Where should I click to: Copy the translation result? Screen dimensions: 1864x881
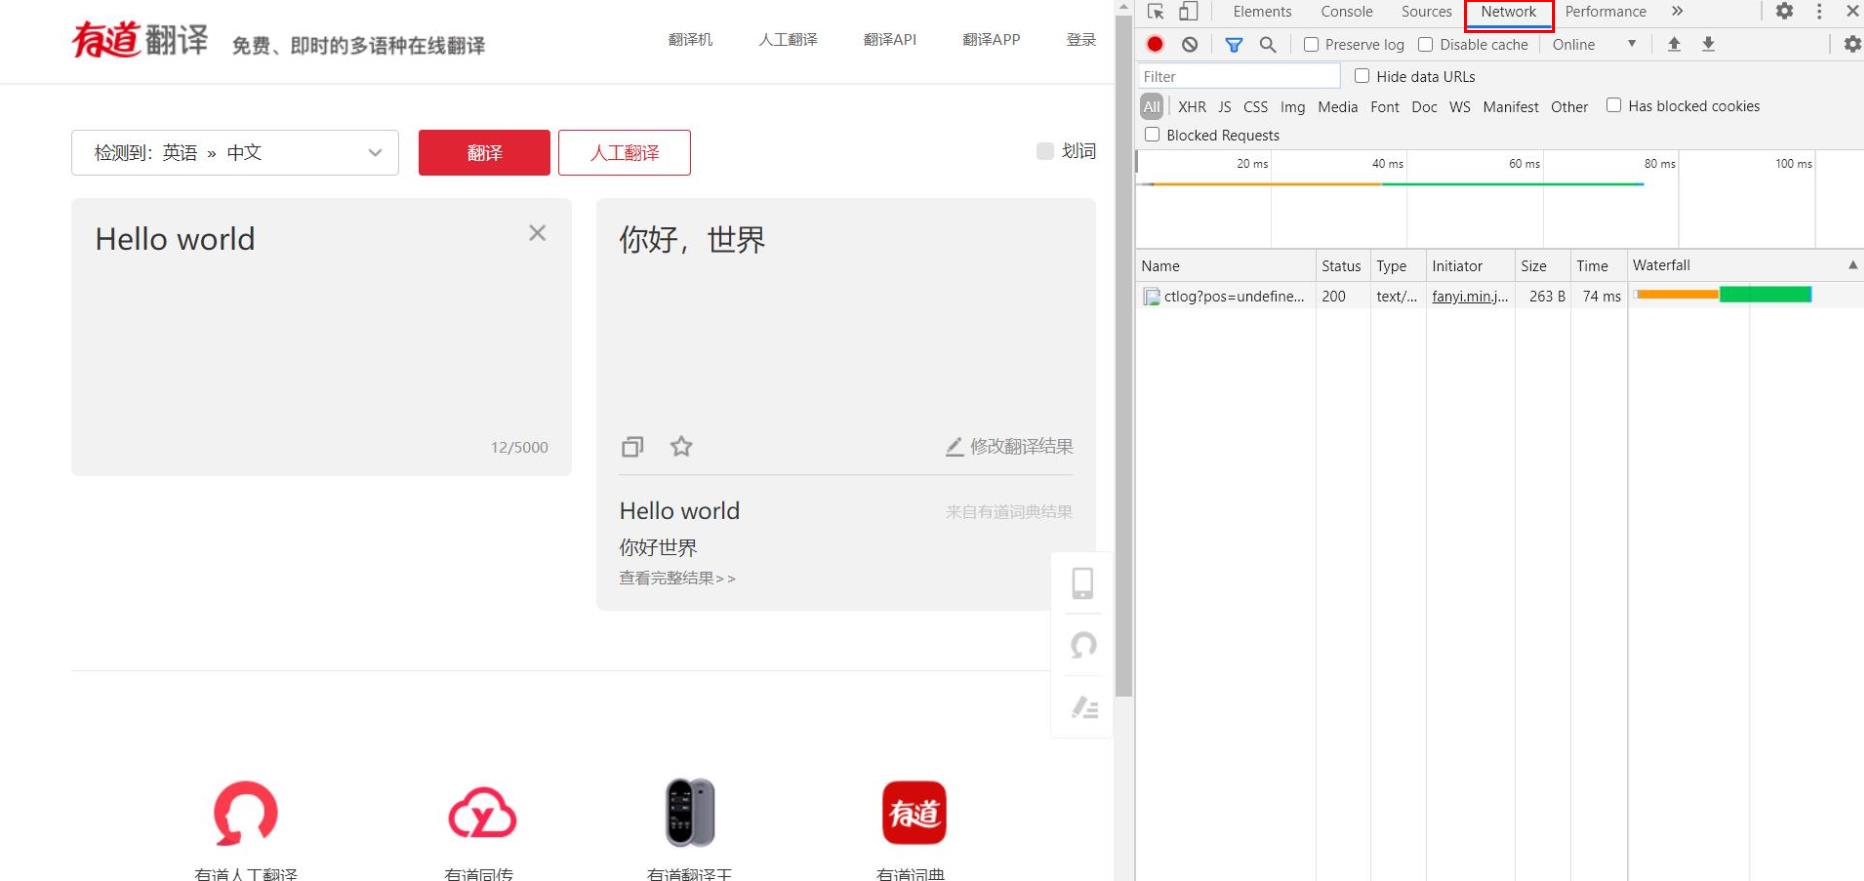633,446
